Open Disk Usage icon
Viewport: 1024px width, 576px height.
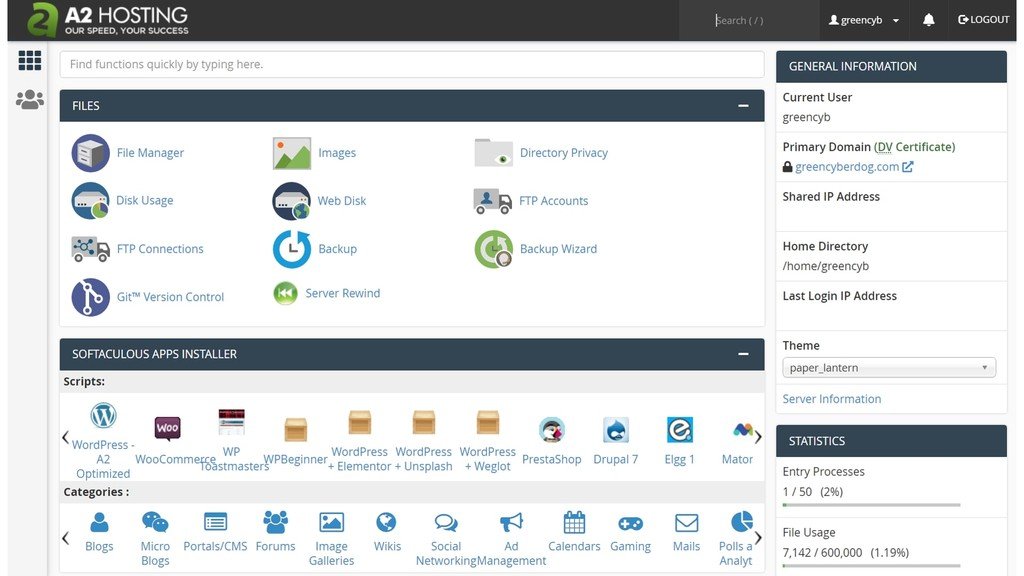(90, 200)
